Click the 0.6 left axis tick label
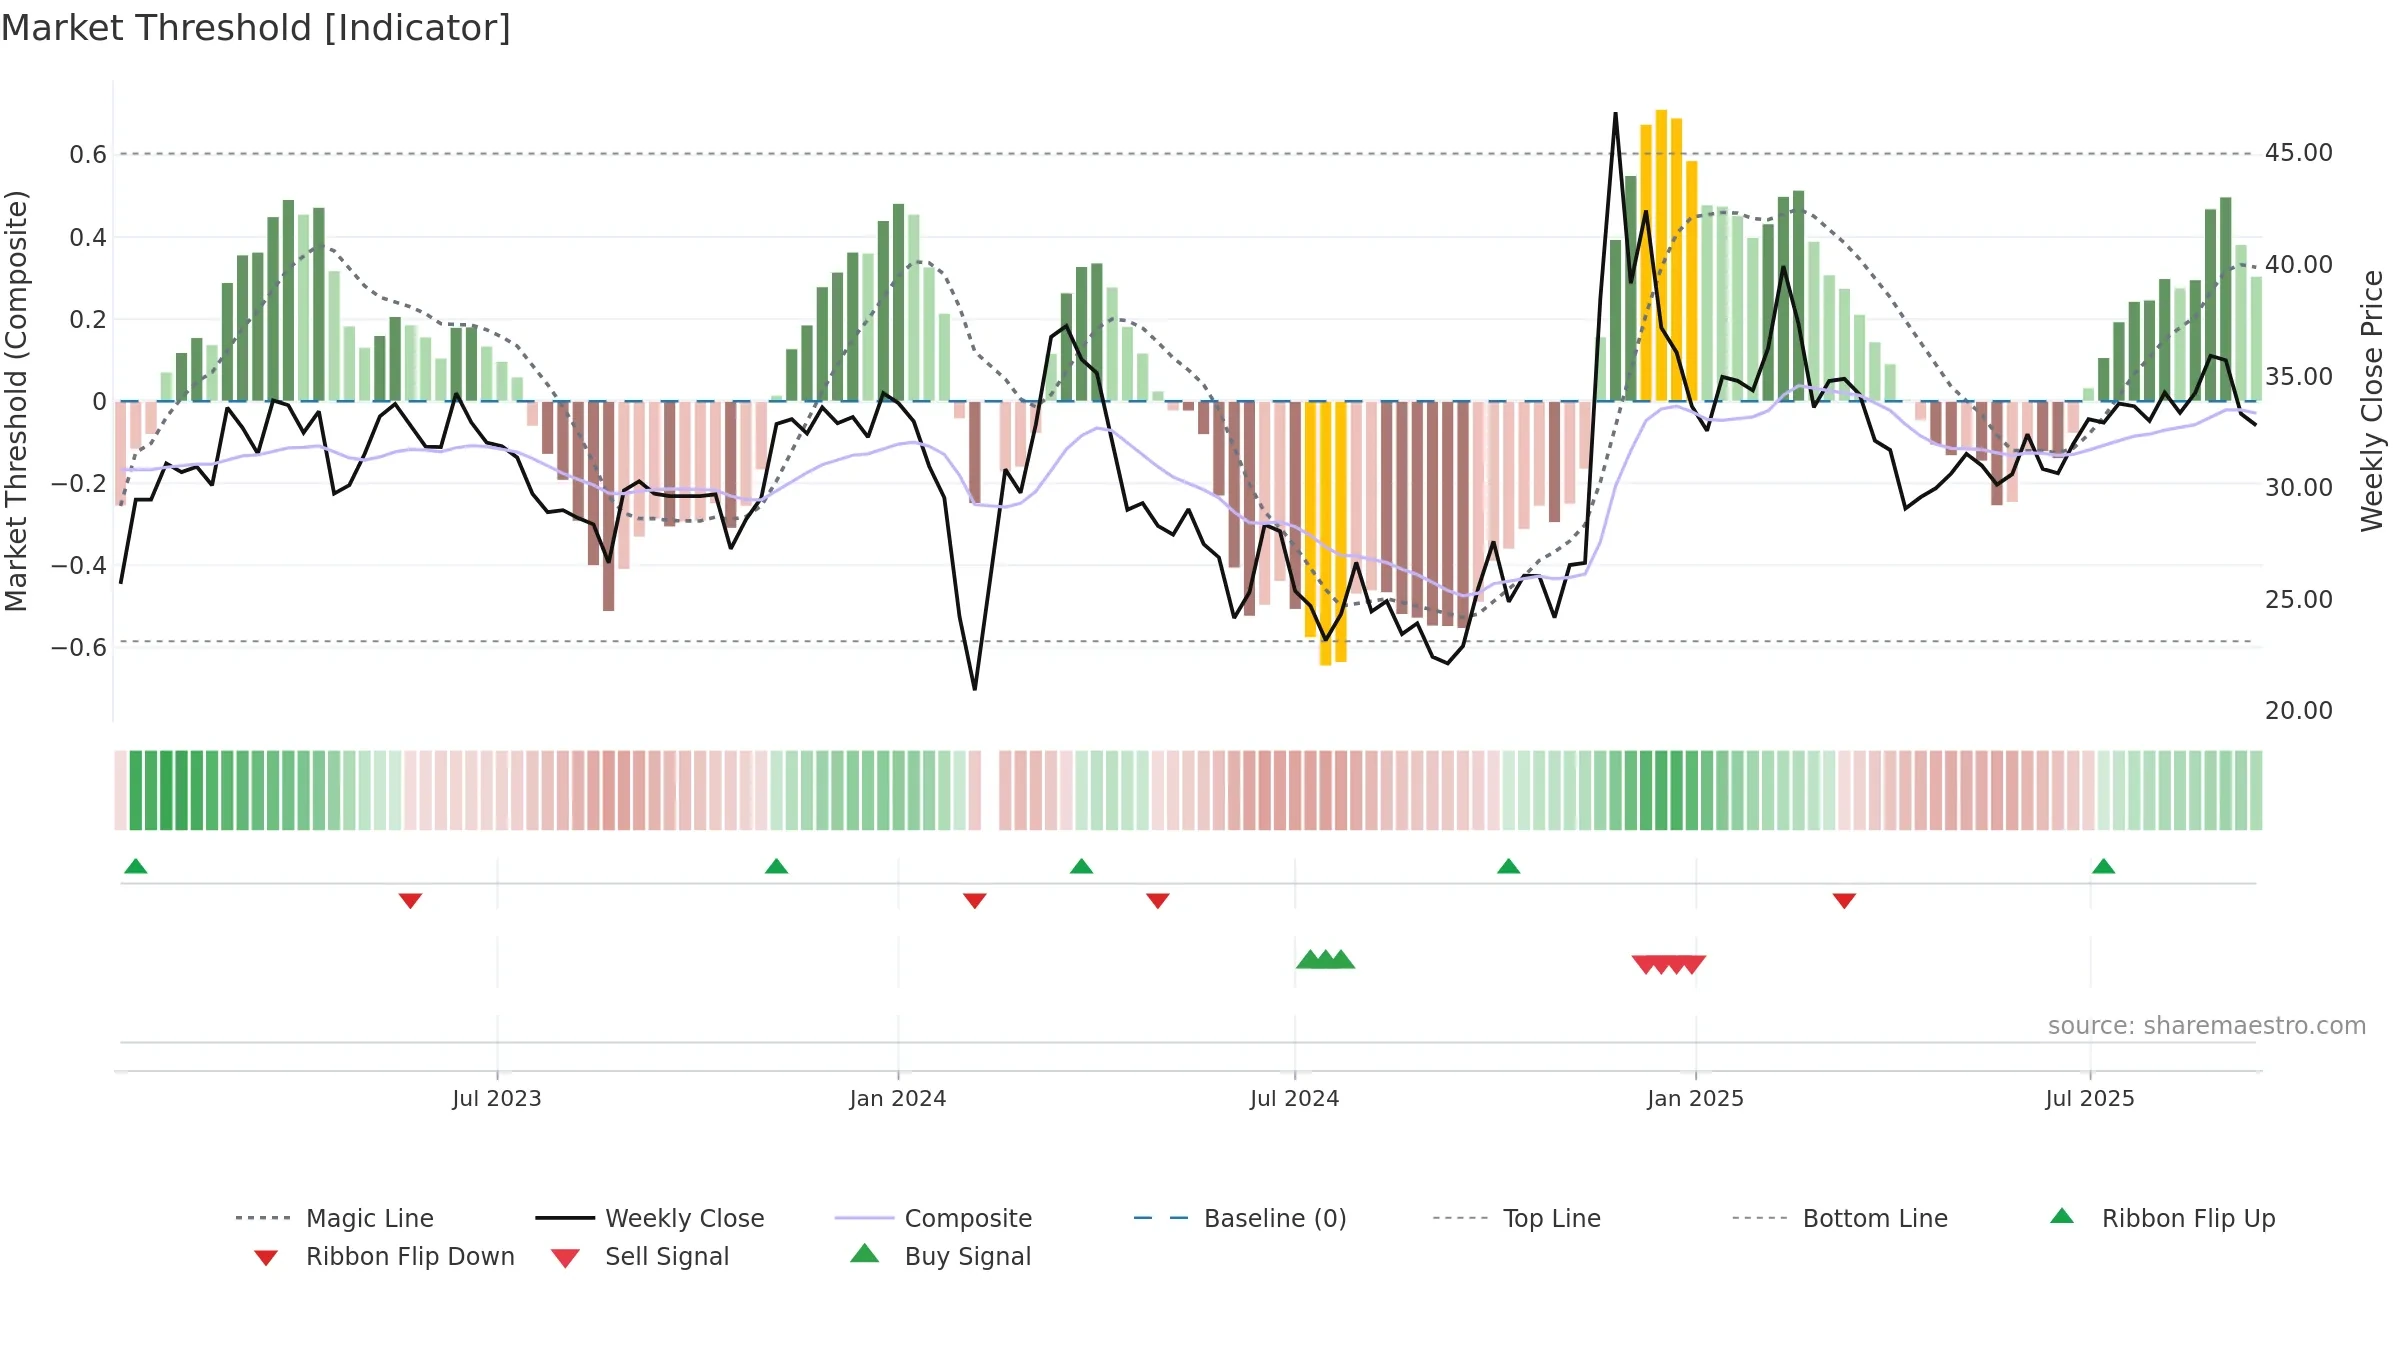Viewport: 2400px width, 1350px height. point(88,154)
